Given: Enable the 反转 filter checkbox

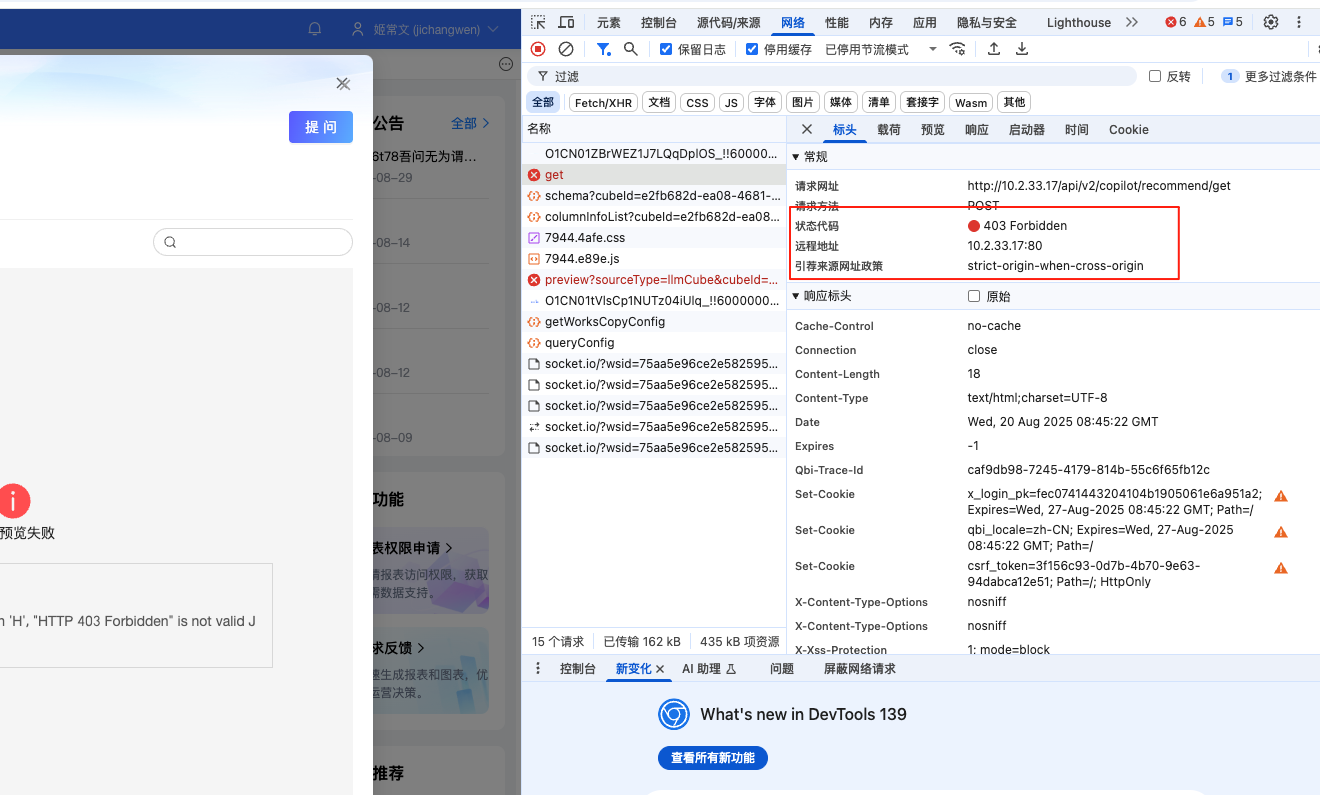Looking at the screenshot, I should pos(1155,76).
